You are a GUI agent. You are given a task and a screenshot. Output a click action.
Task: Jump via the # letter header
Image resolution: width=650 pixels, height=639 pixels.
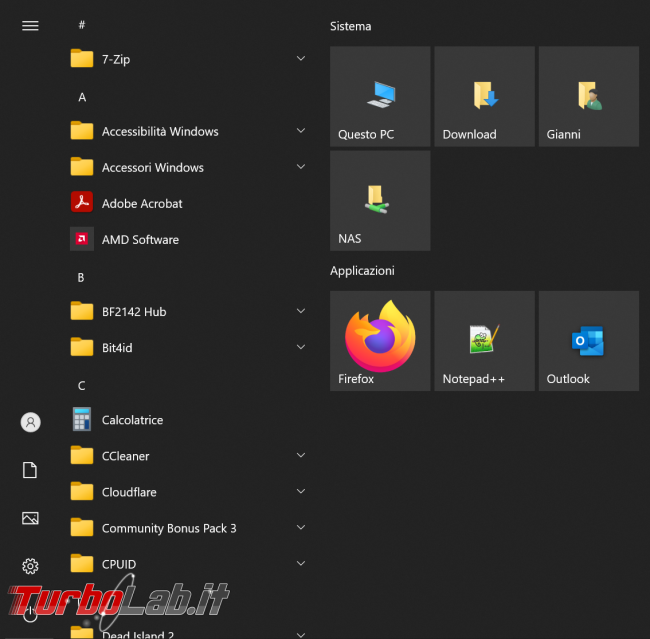click(82, 25)
